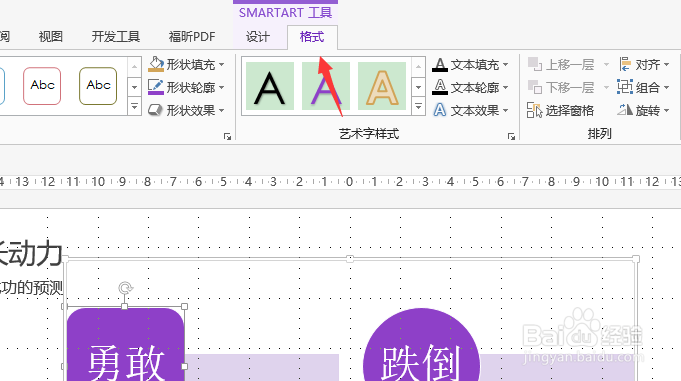Expand the 形状效果 dropdown arrow
Screen dimensions: 681x381
221,111
